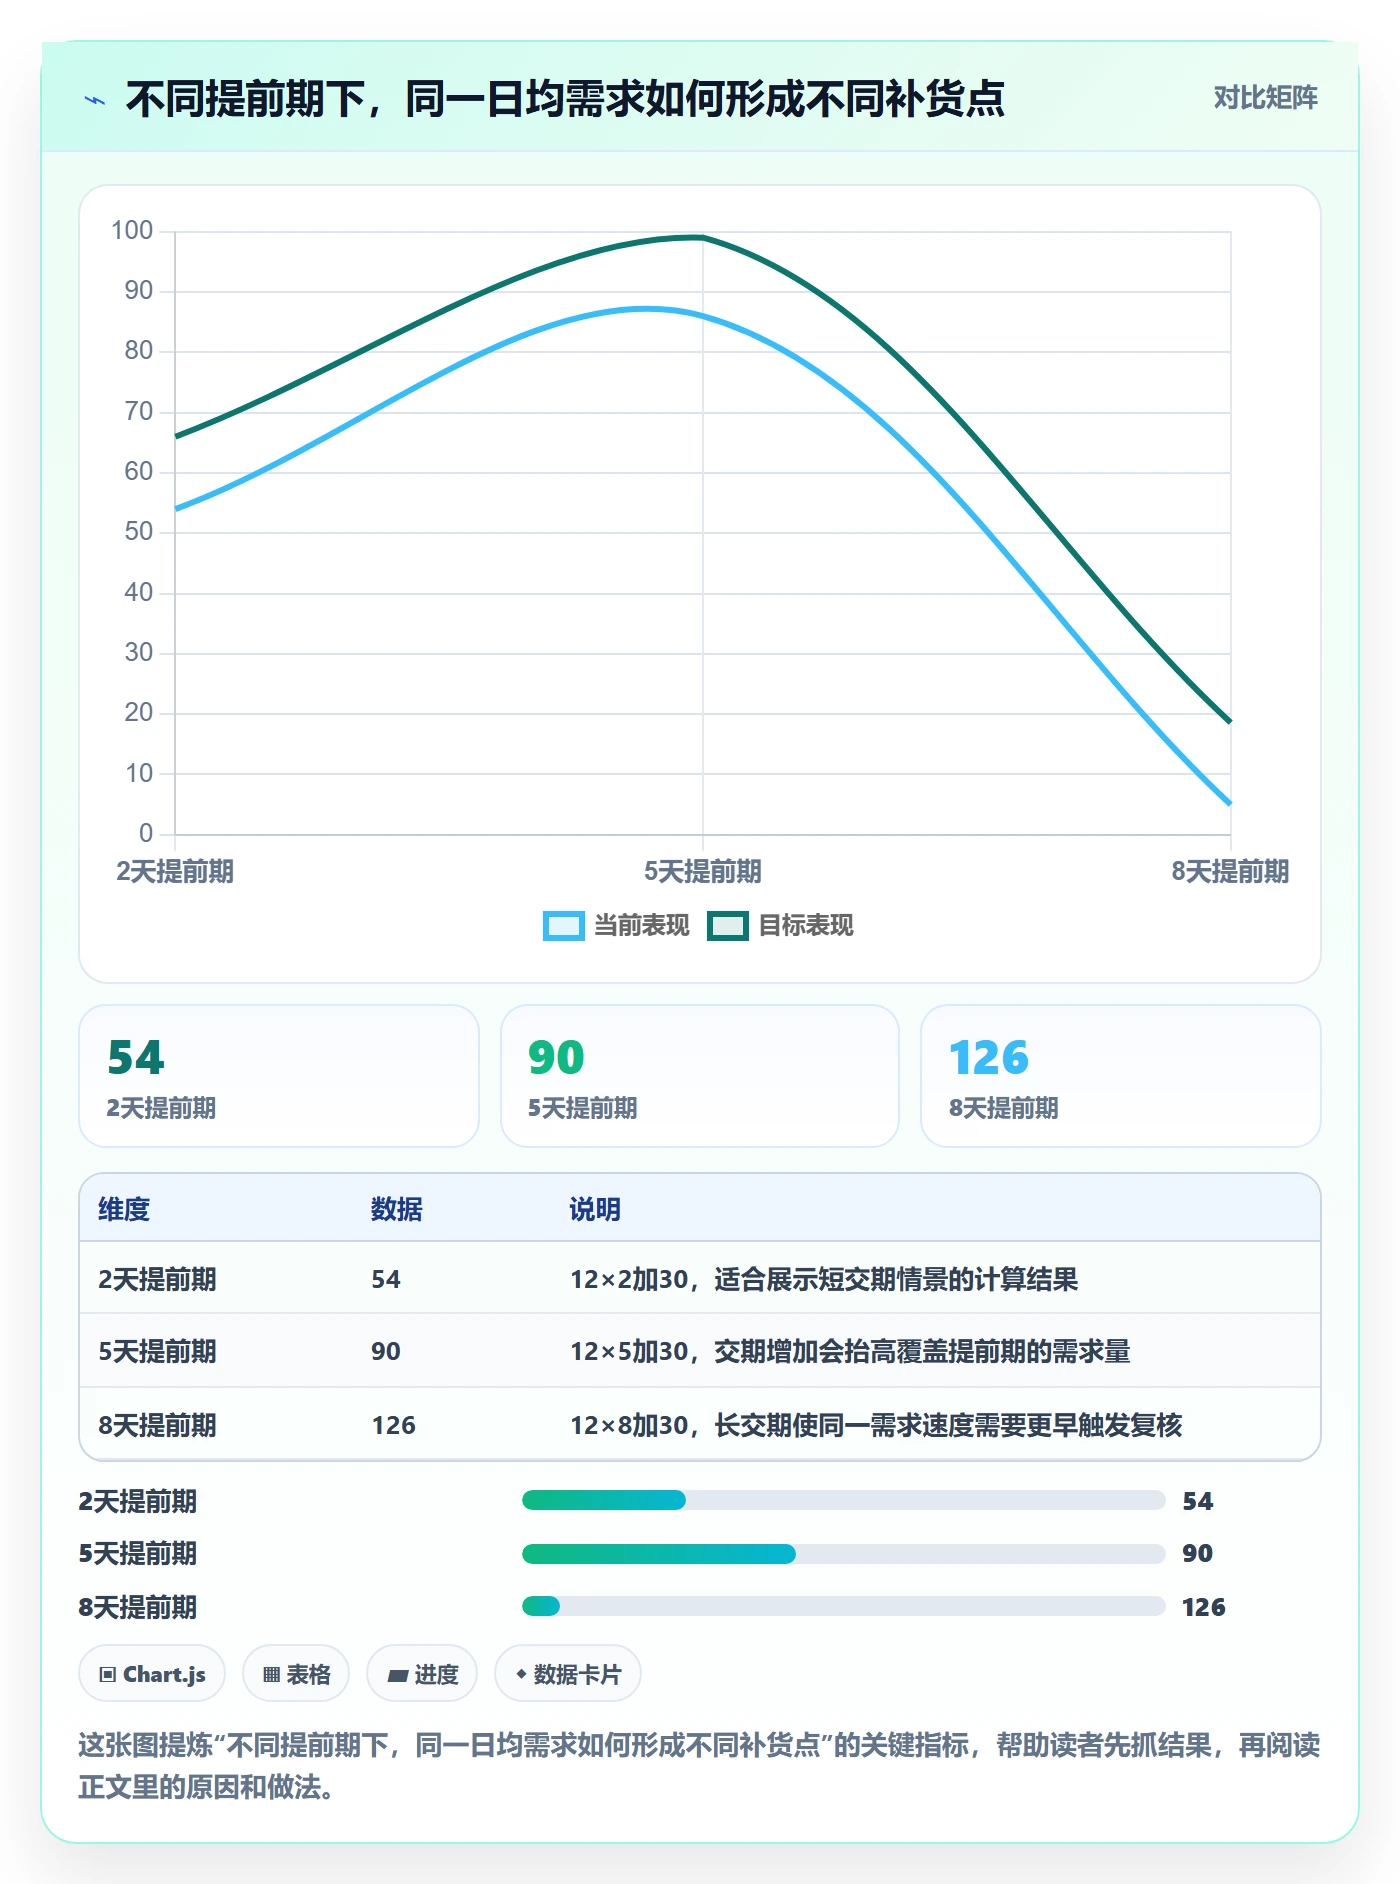This screenshot has width=1400, height=1884.
Task: Click the 维度 table column header
Action: (x=124, y=1209)
